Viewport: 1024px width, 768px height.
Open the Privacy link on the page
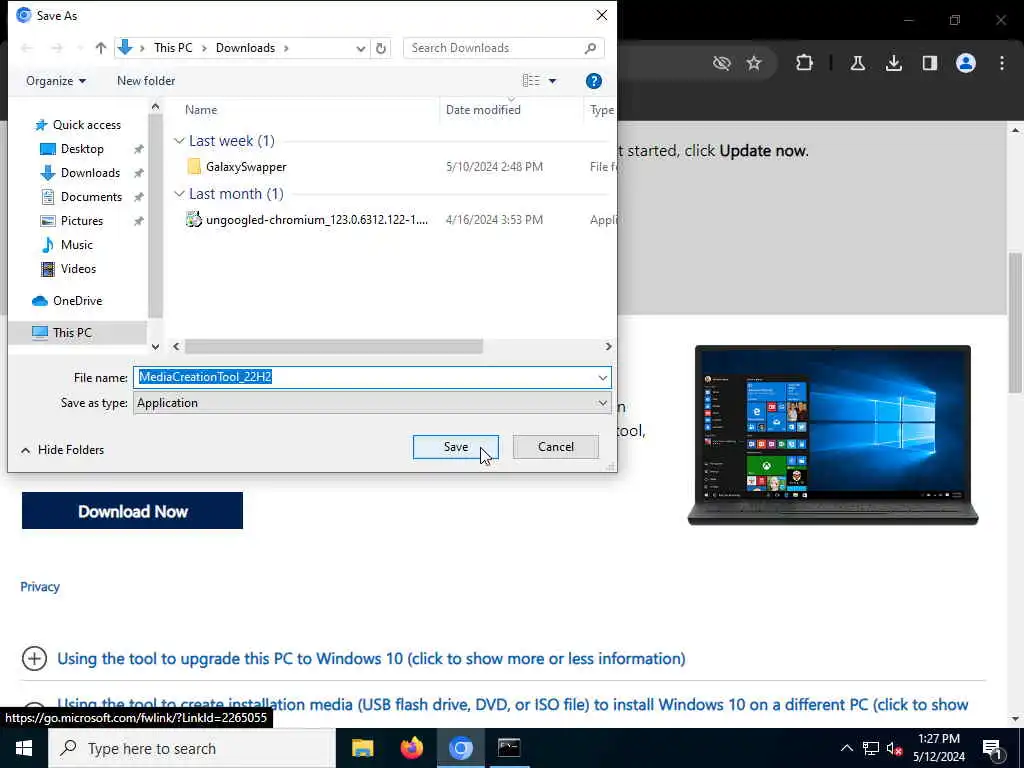40,586
